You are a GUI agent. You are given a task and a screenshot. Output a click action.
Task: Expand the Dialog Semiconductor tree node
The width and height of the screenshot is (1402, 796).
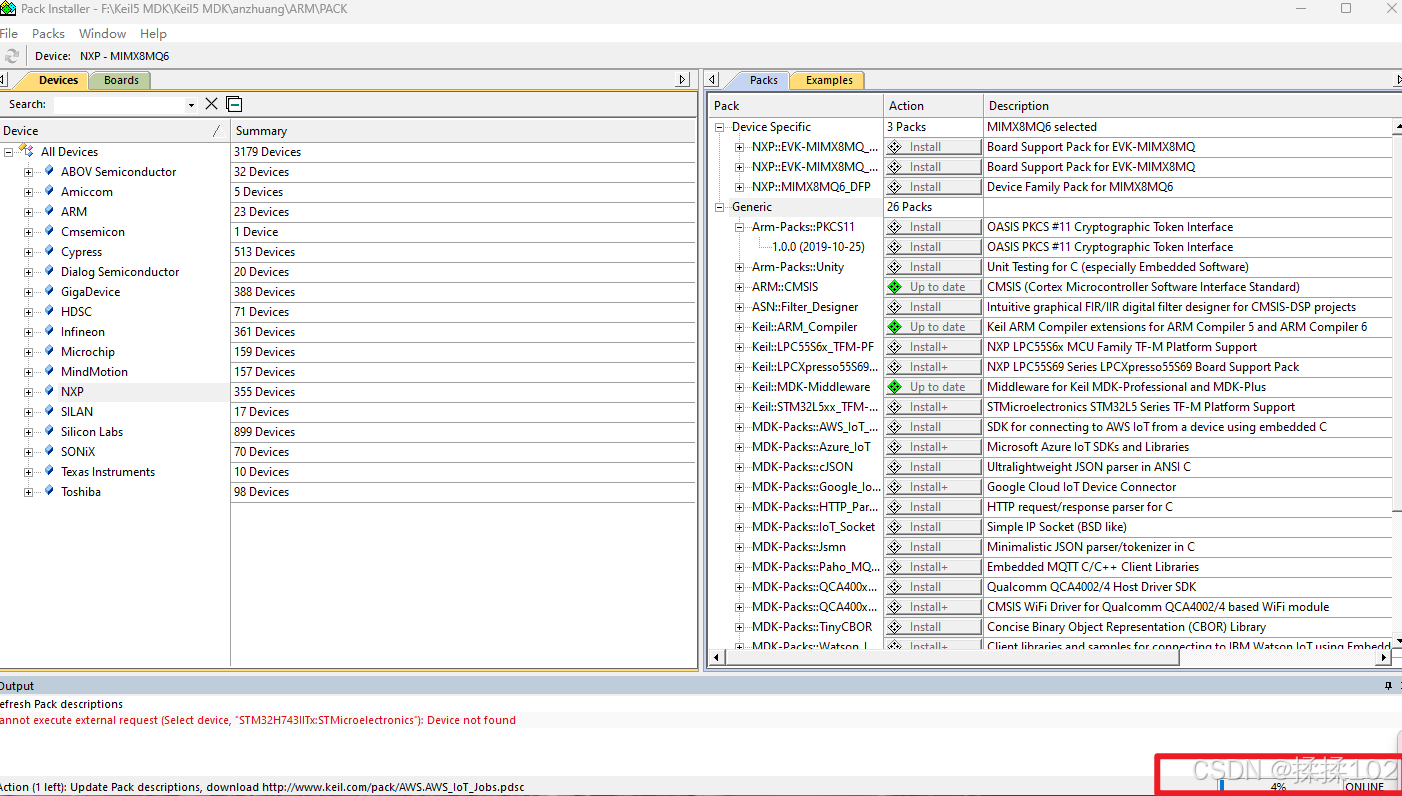28,272
